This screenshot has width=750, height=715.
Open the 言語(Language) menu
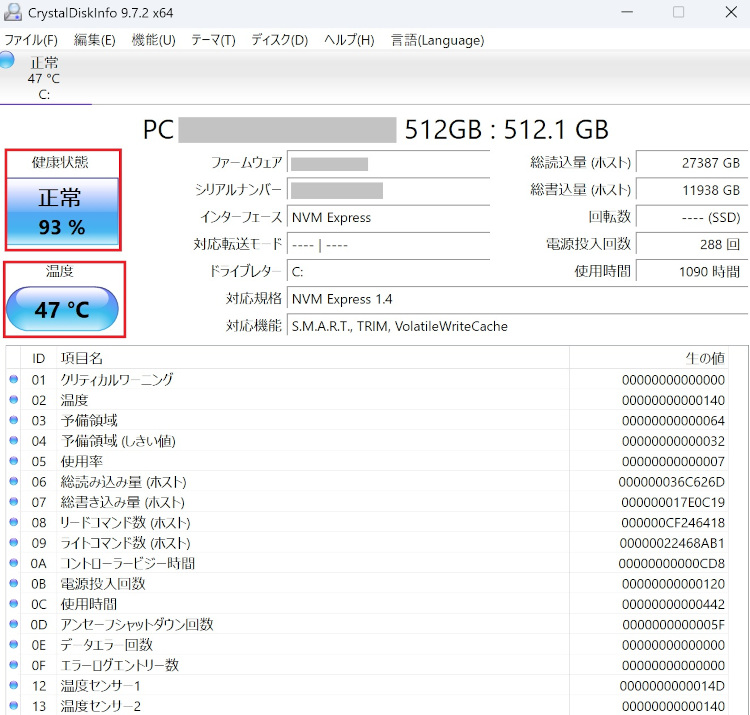coord(438,40)
